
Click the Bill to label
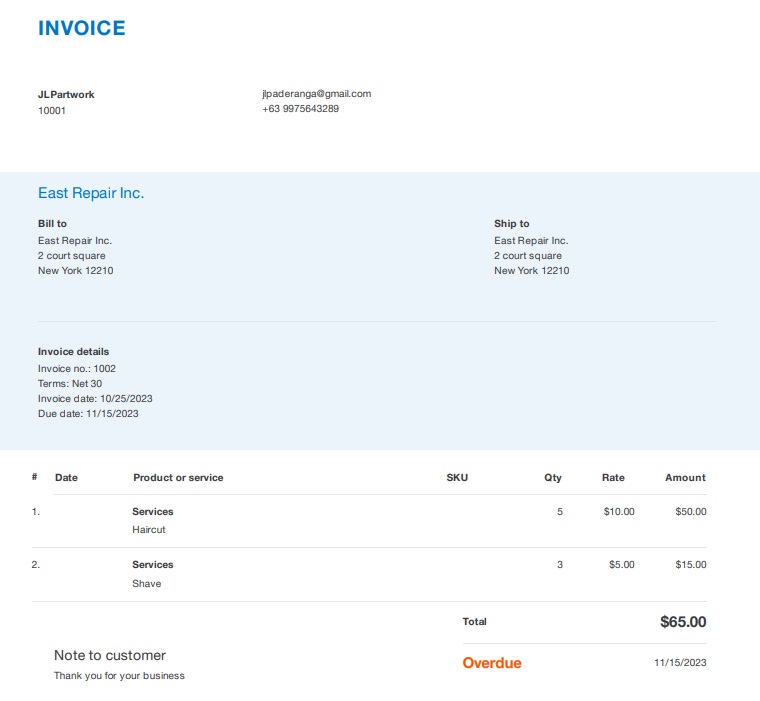pyautogui.click(x=52, y=224)
